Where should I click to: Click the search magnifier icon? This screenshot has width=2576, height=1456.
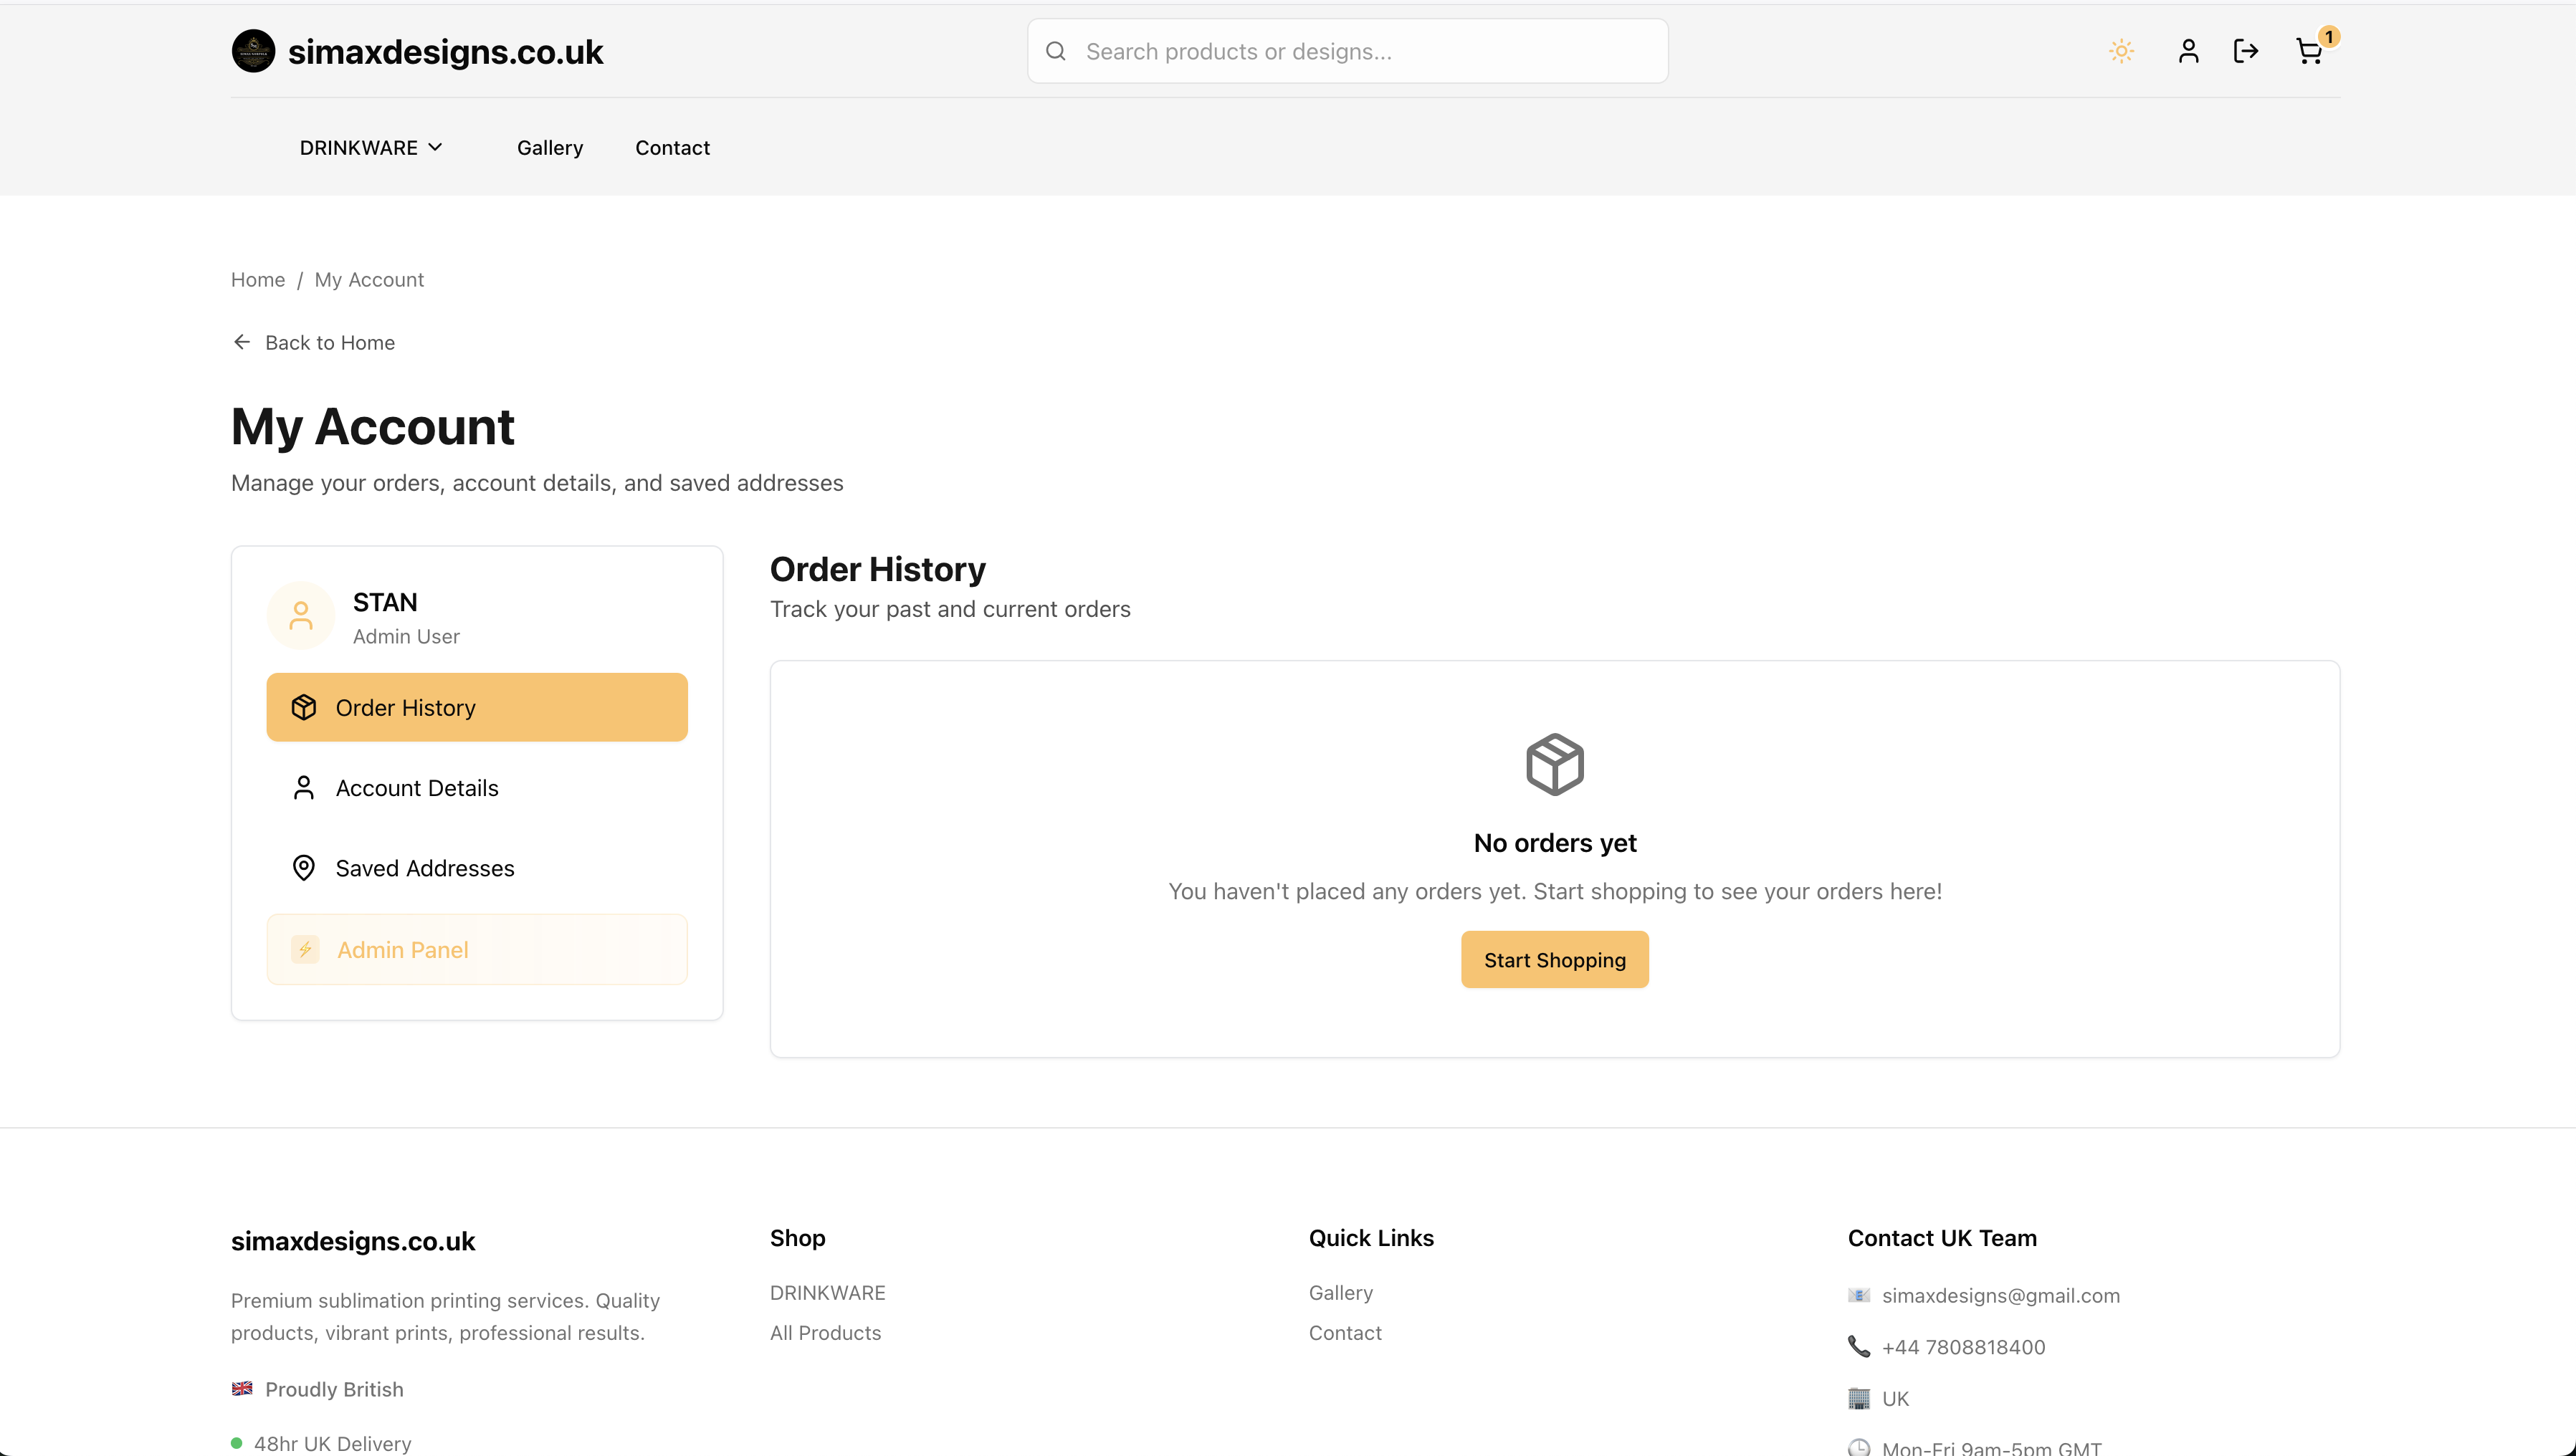(x=1056, y=51)
